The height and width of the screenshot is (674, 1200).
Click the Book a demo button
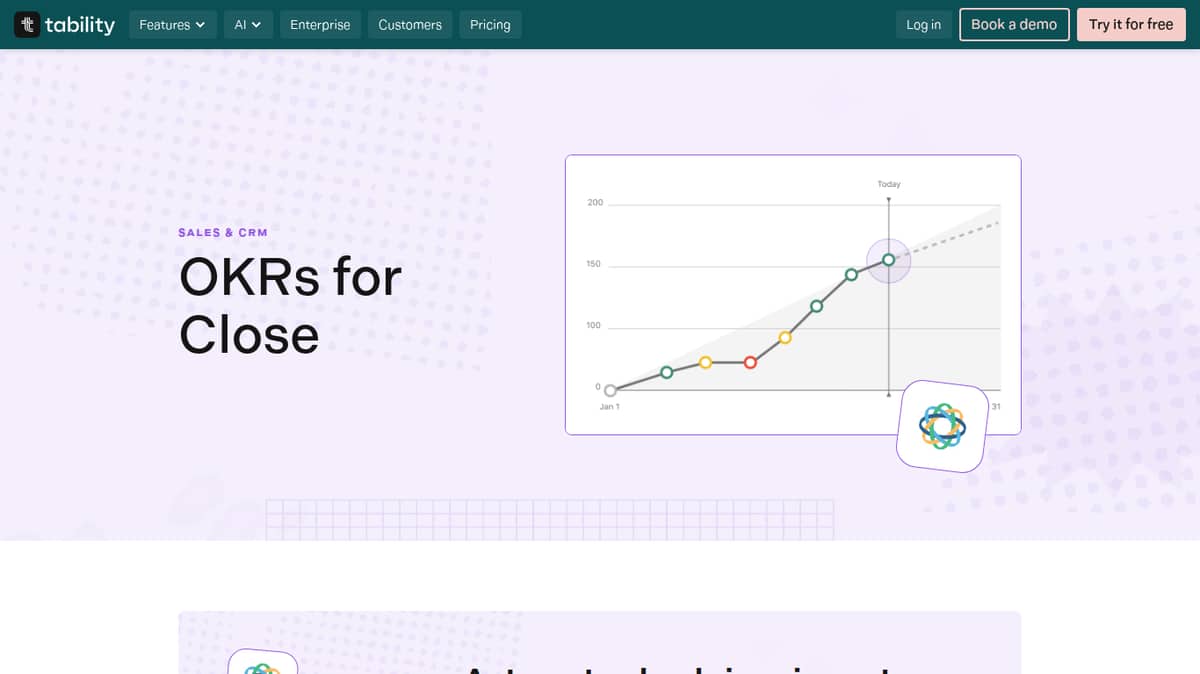click(x=1014, y=25)
